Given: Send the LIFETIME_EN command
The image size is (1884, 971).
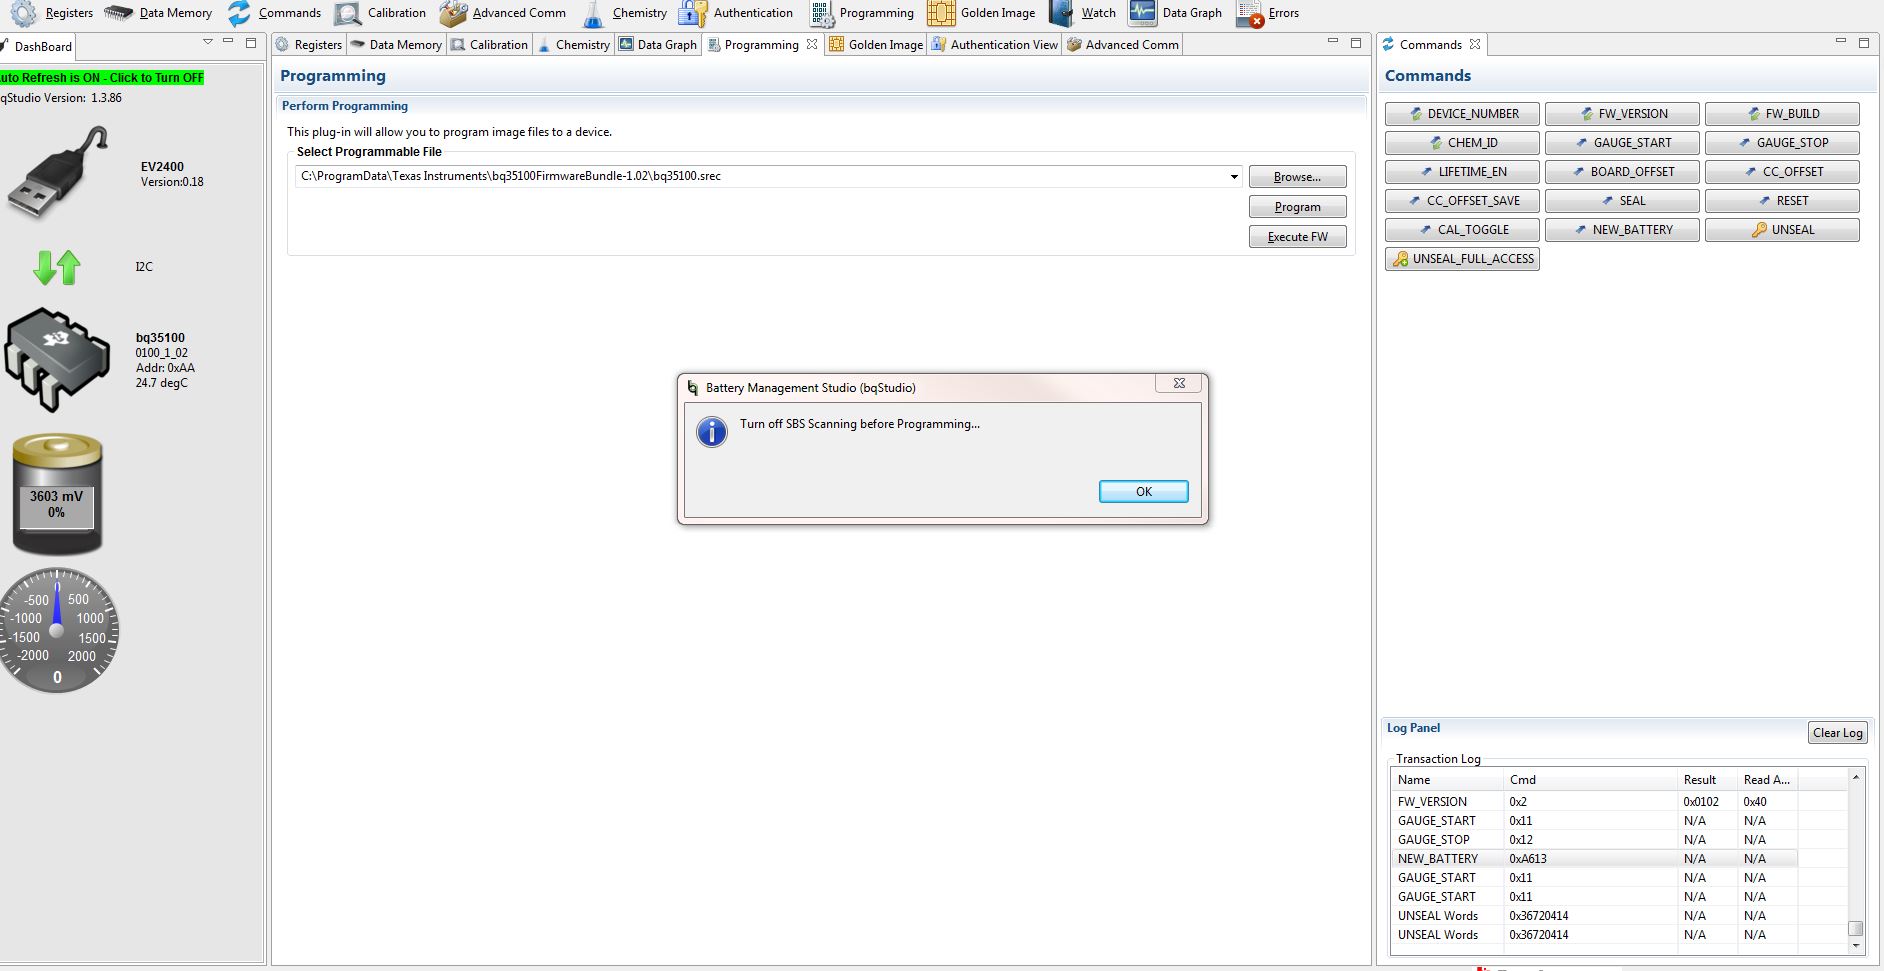Looking at the screenshot, I should (1462, 172).
